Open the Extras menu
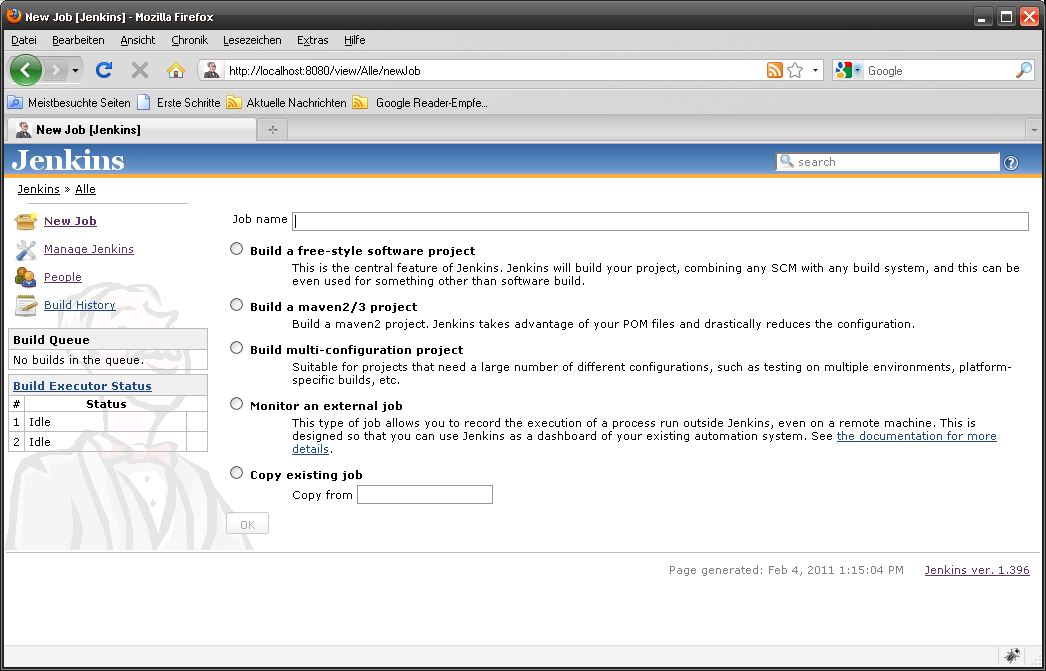 312,40
